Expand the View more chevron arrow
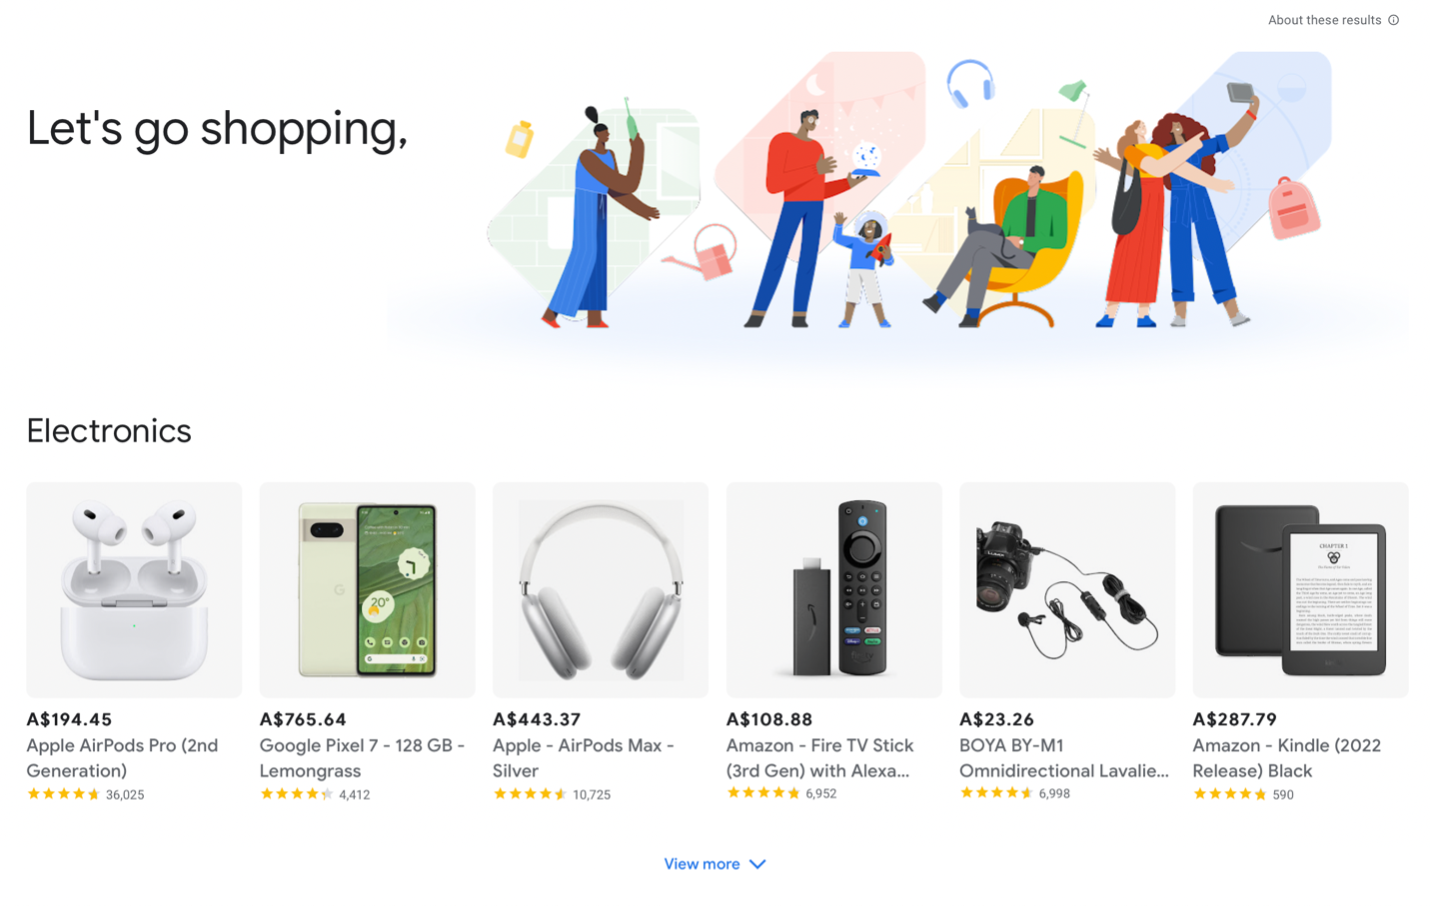Screen dimensions: 1430x910 click(x=757, y=864)
